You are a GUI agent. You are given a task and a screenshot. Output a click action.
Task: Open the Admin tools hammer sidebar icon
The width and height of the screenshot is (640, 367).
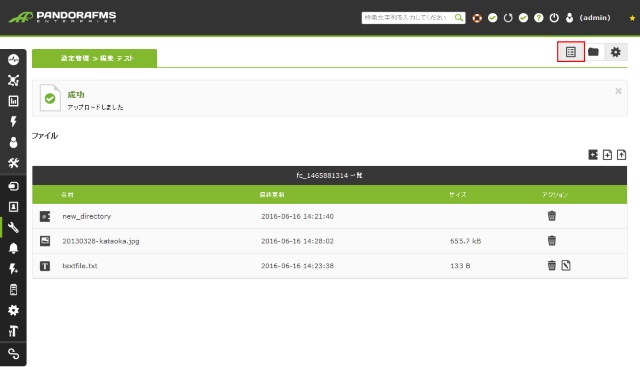[x=13, y=331]
